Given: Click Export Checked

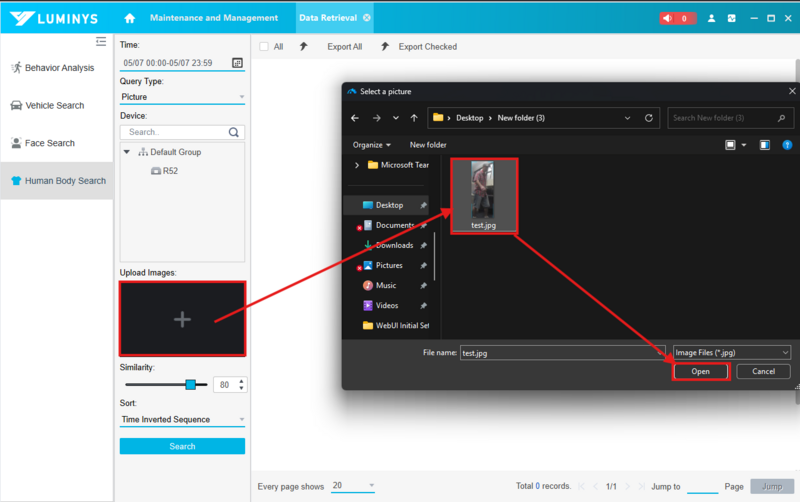Looking at the screenshot, I should [427, 46].
